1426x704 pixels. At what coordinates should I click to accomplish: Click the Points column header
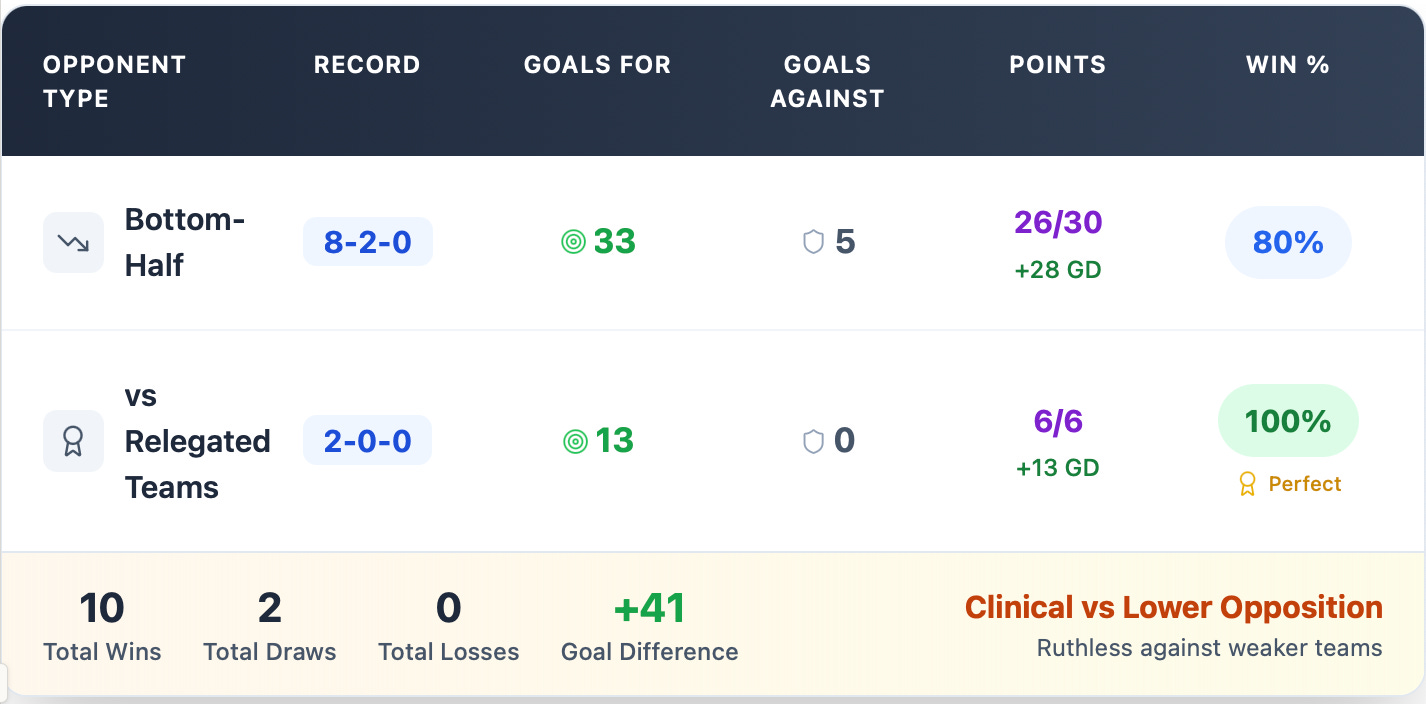tap(1058, 65)
